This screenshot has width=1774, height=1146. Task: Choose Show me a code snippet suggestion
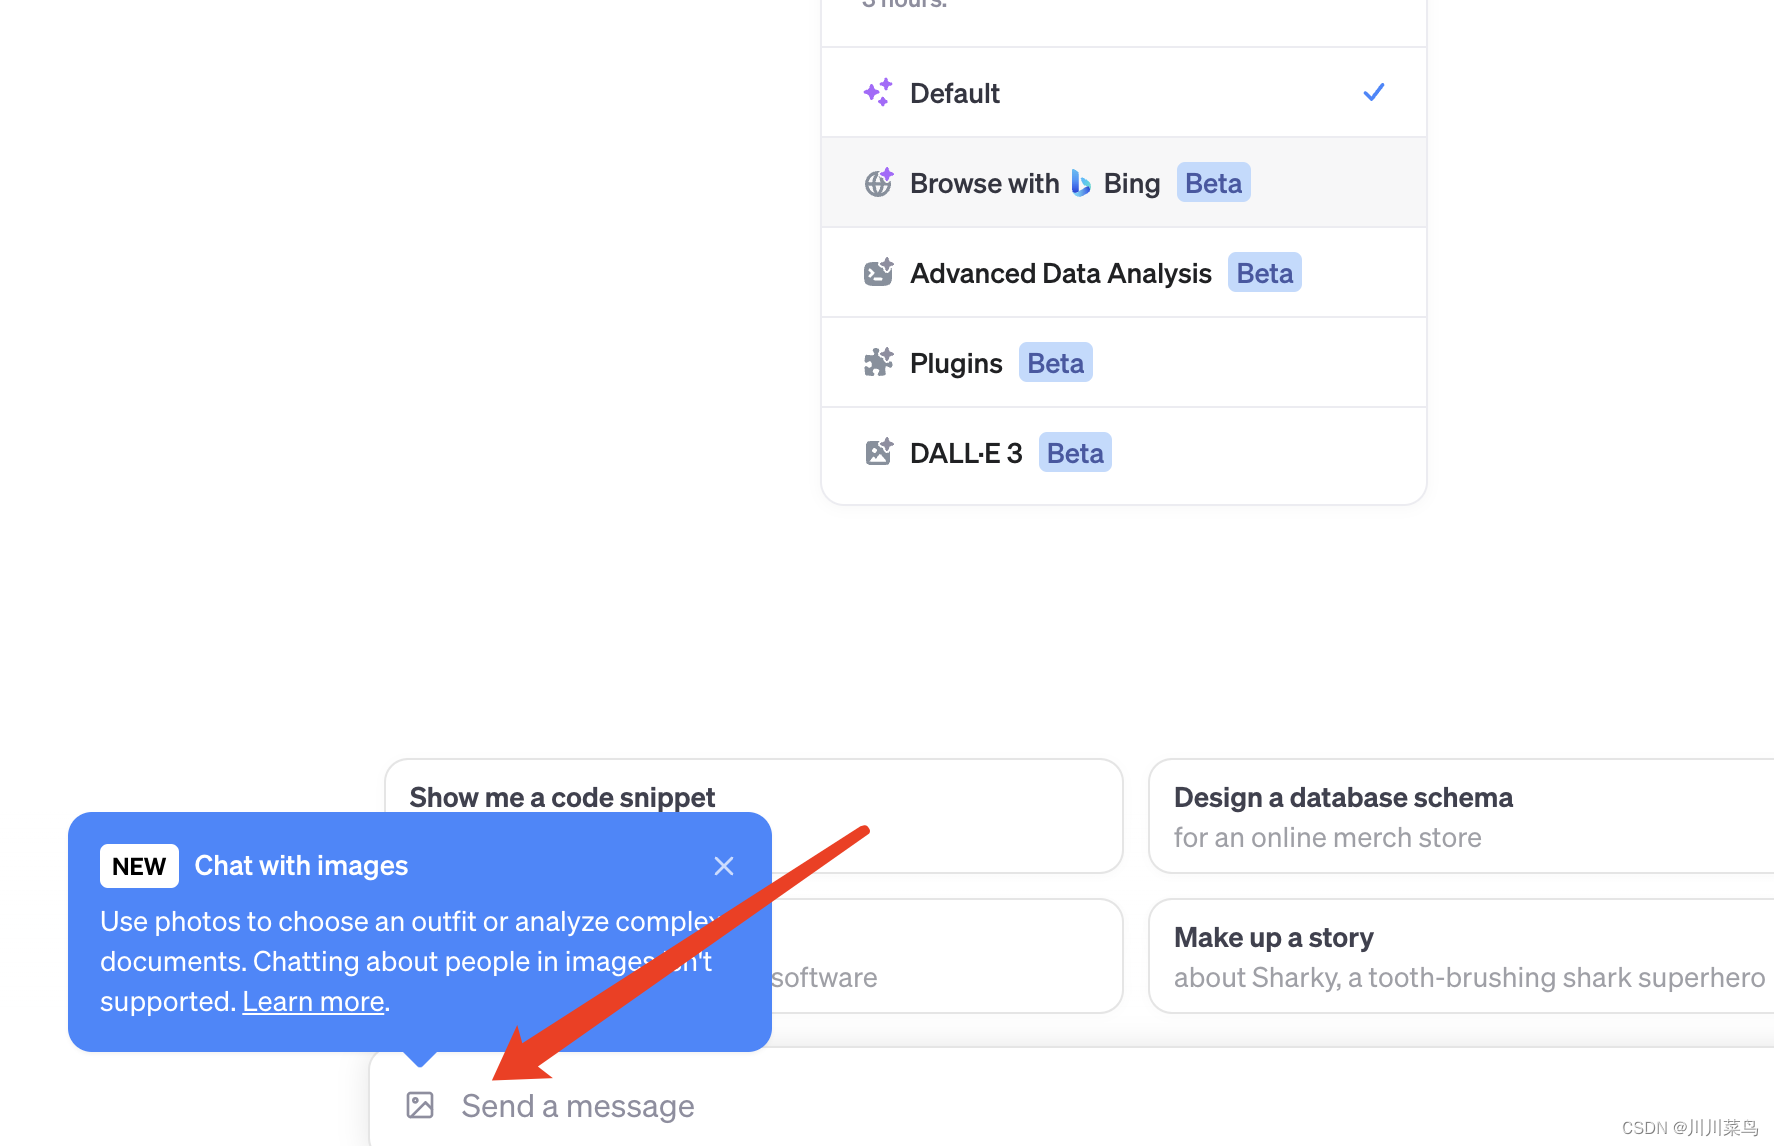(754, 816)
